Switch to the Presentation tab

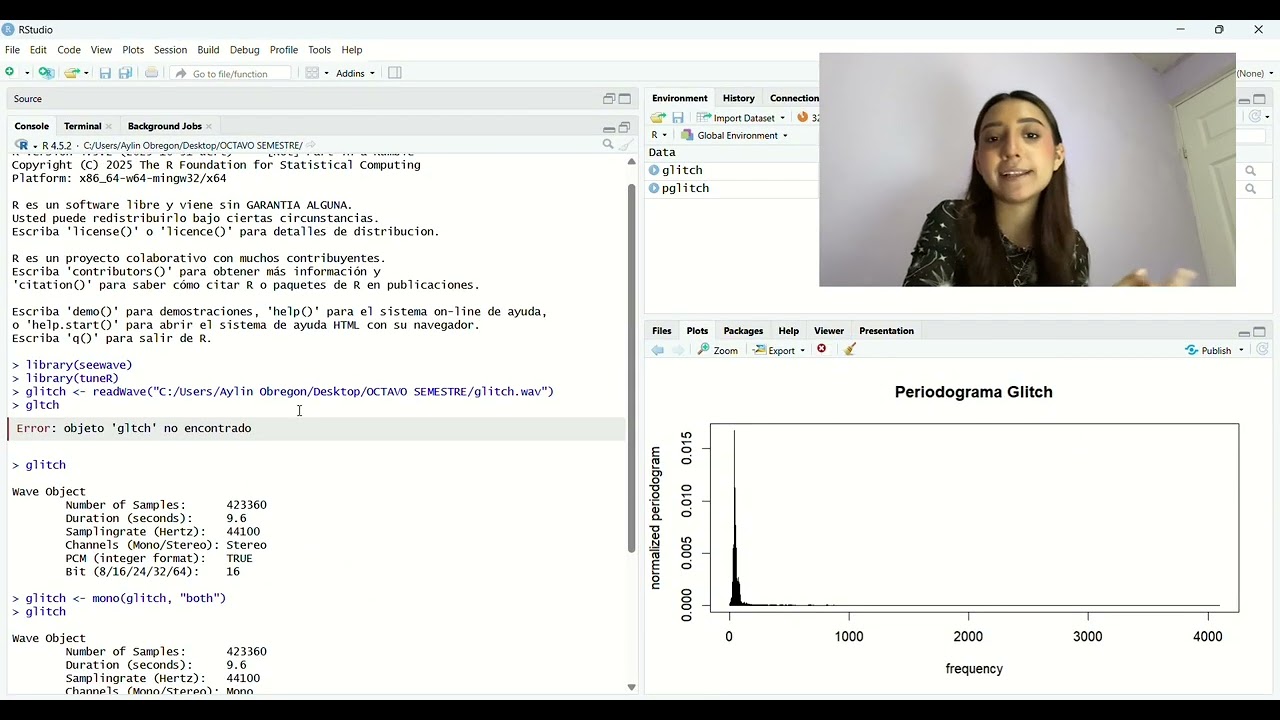click(886, 331)
